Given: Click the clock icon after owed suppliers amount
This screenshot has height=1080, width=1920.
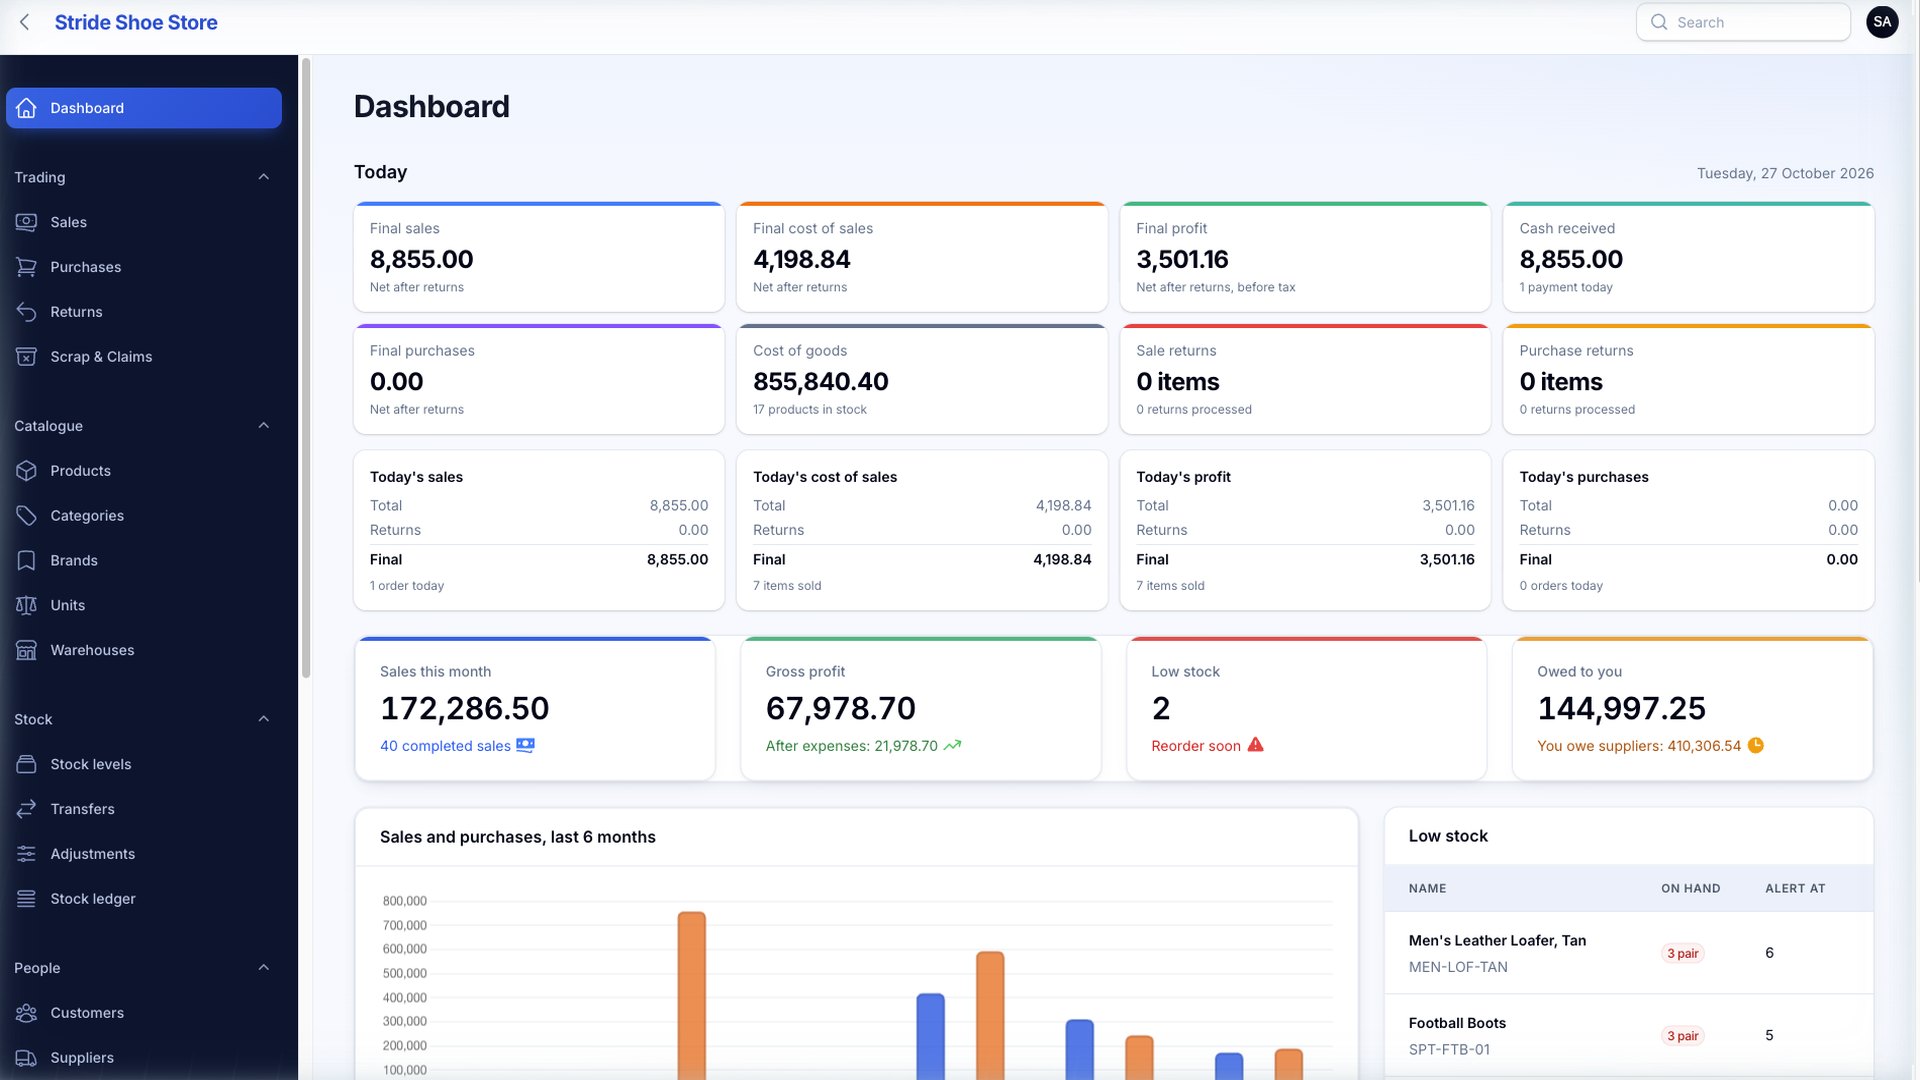Looking at the screenshot, I should (x=1756, y=745).
